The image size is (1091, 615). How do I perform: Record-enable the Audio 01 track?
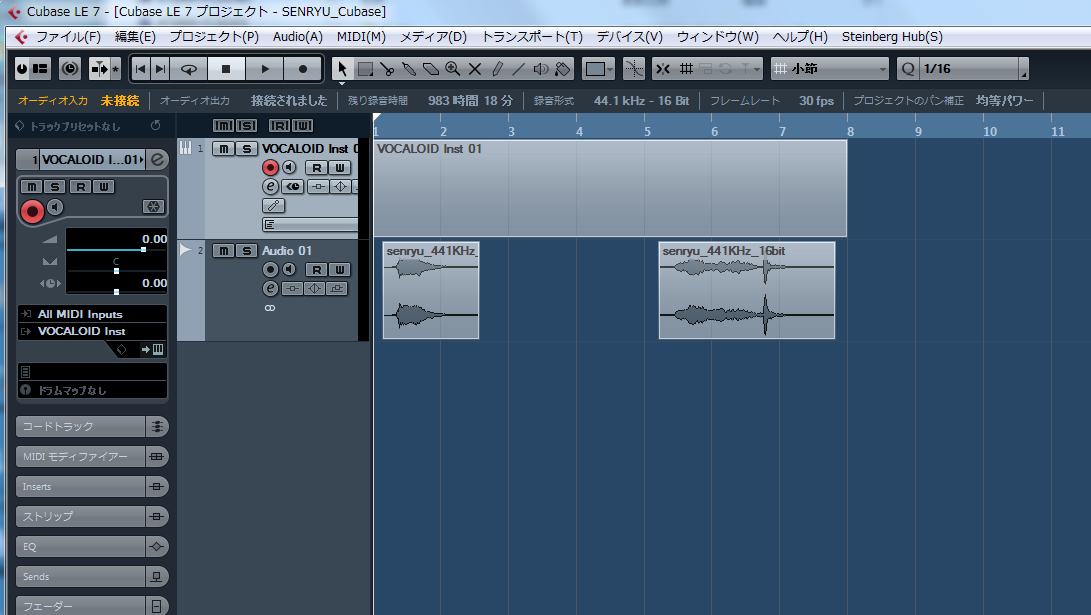point(270,270)
